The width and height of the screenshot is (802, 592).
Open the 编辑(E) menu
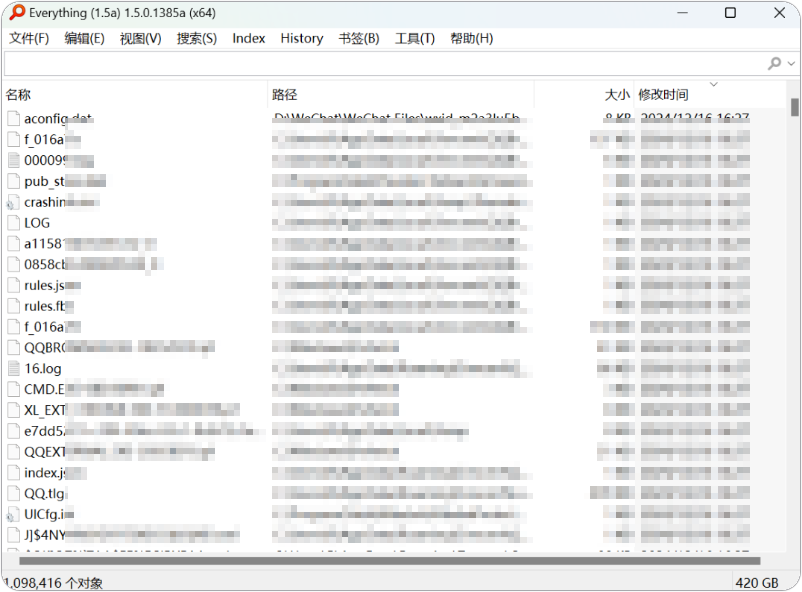[x=84, y=38]
